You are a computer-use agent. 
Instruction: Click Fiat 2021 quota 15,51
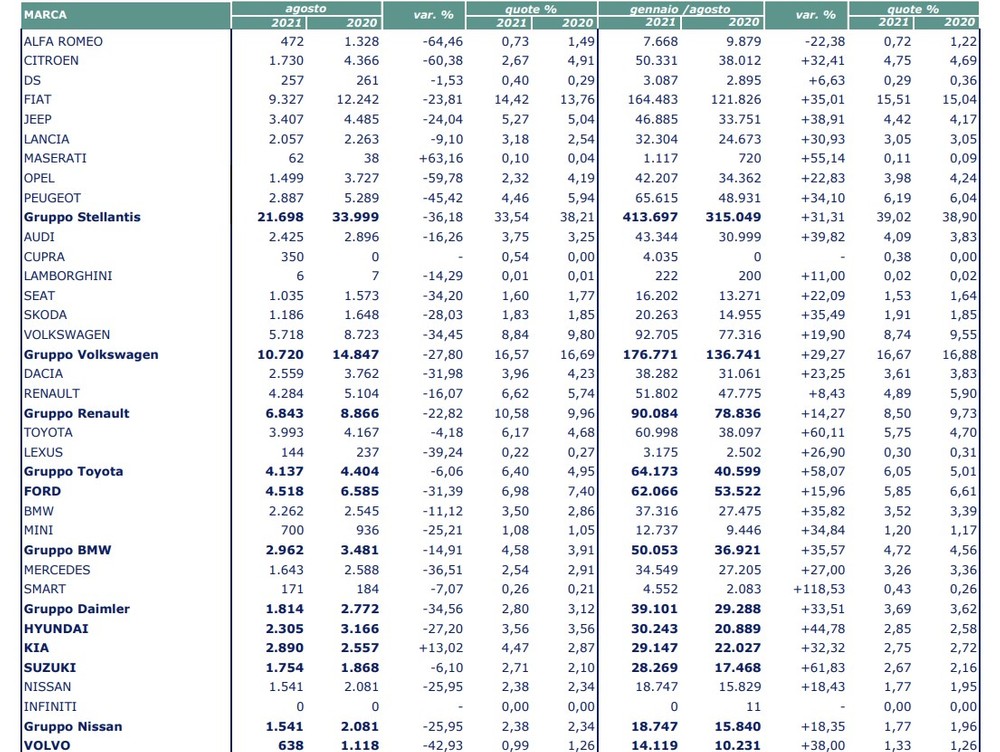893,100
